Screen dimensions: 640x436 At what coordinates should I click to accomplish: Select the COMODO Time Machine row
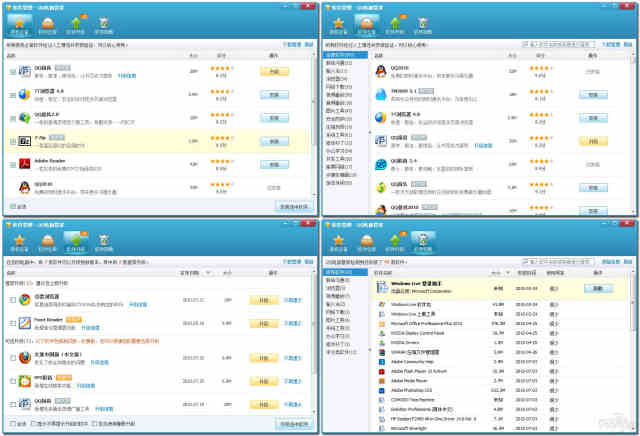tap(502, 400)
